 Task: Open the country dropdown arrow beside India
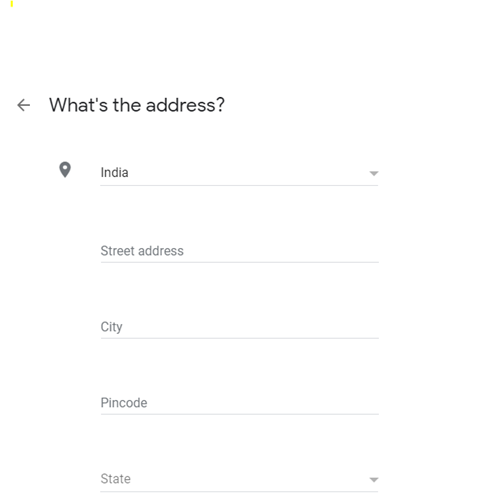[374, 173]
